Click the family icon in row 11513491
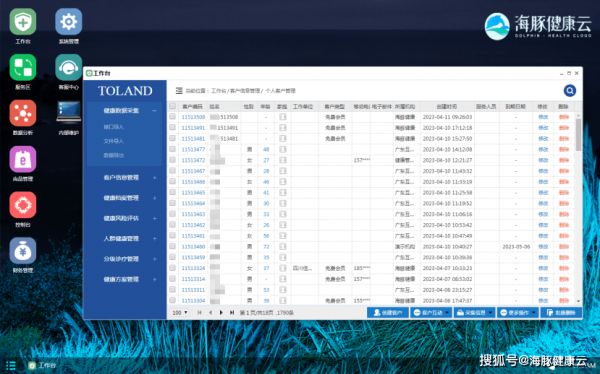The height and width of the screenshot is (374, 600). [x=282, y=127]
